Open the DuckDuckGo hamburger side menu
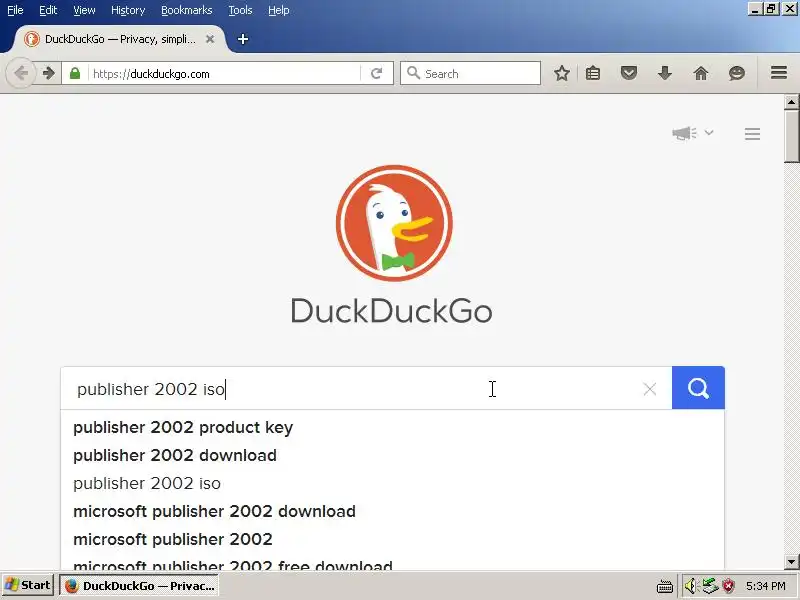The height and width of the screenshot is (600, 800). point(753,134)
